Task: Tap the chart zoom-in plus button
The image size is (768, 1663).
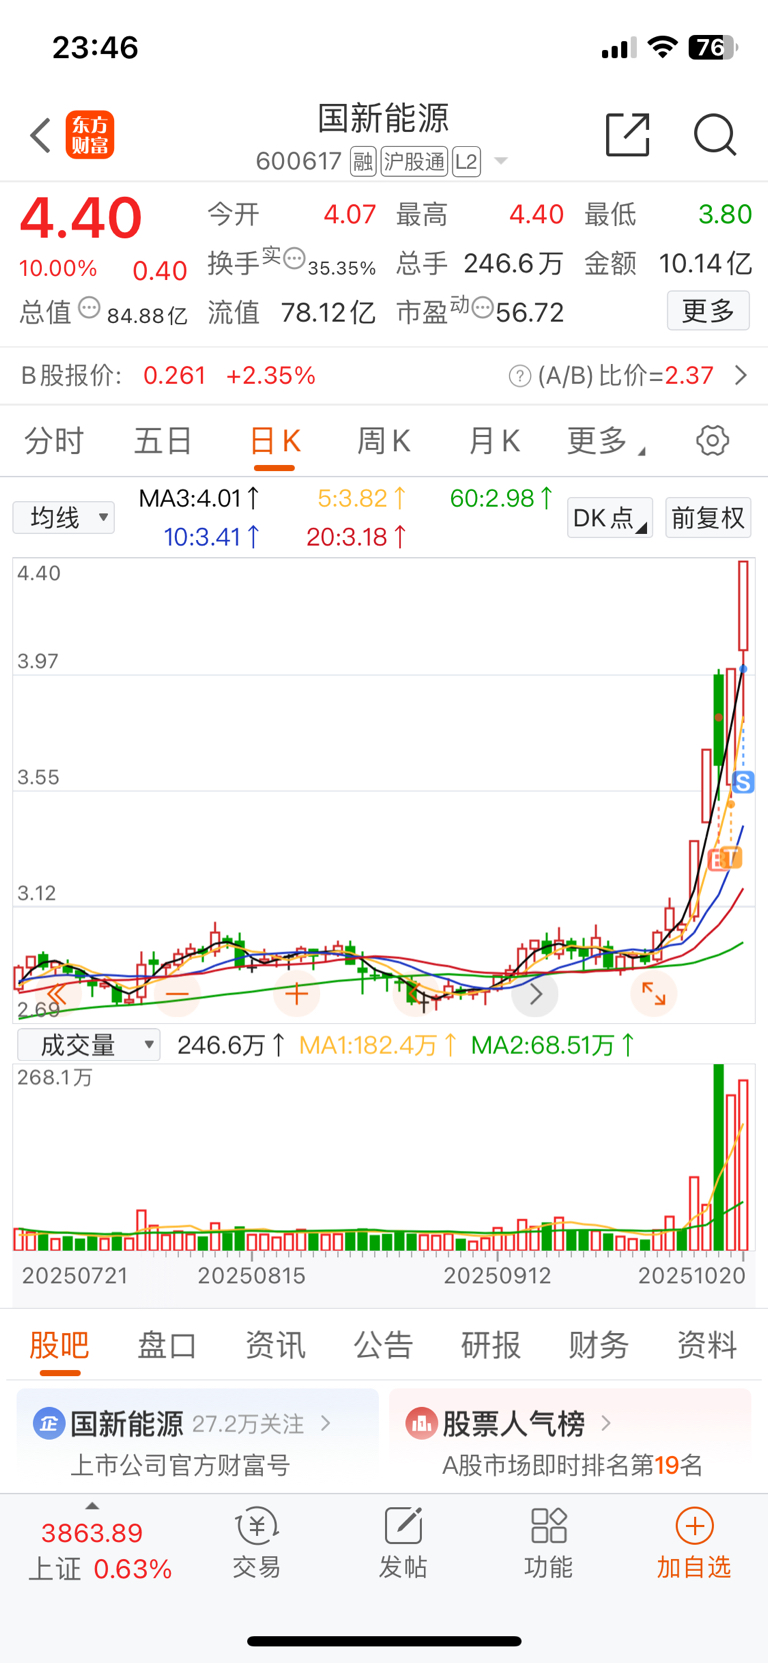Action: [296, 994]
